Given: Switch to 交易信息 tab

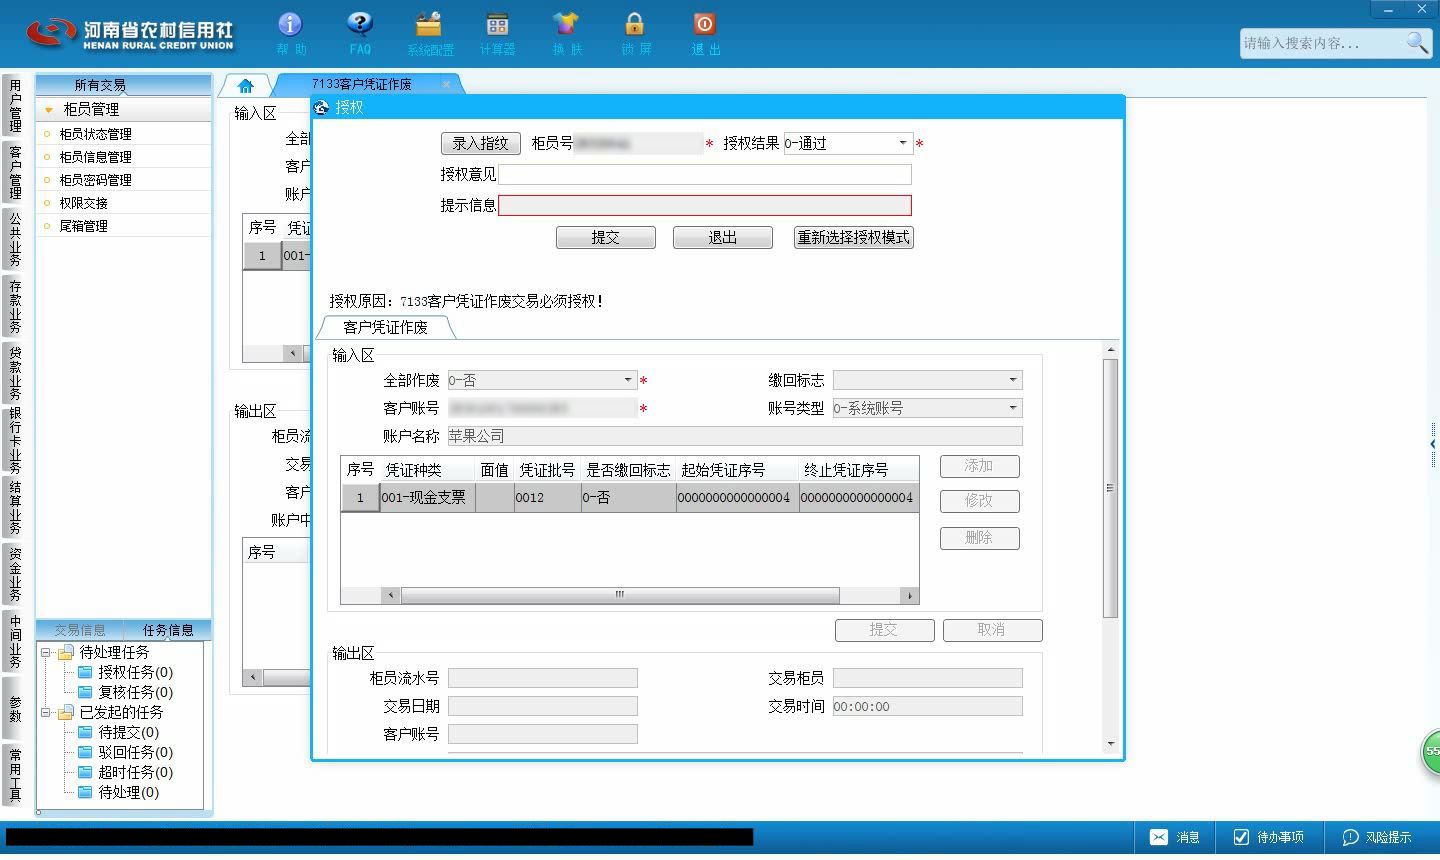Looking at the screenshot, I should (80, 630).
